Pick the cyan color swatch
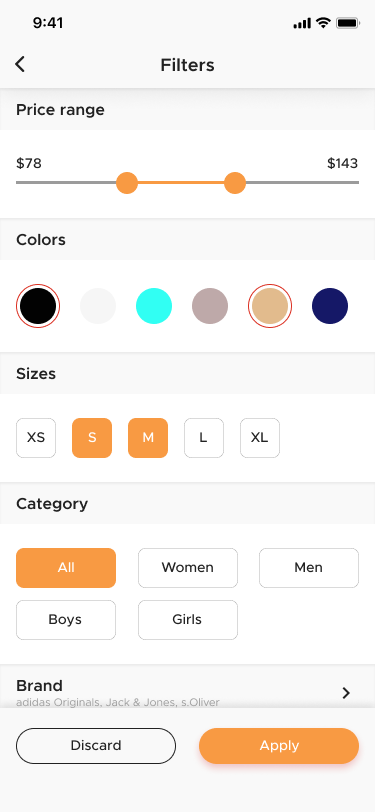Image resolution: width=375 pixels, height=812 pixels. click(154, 306)
